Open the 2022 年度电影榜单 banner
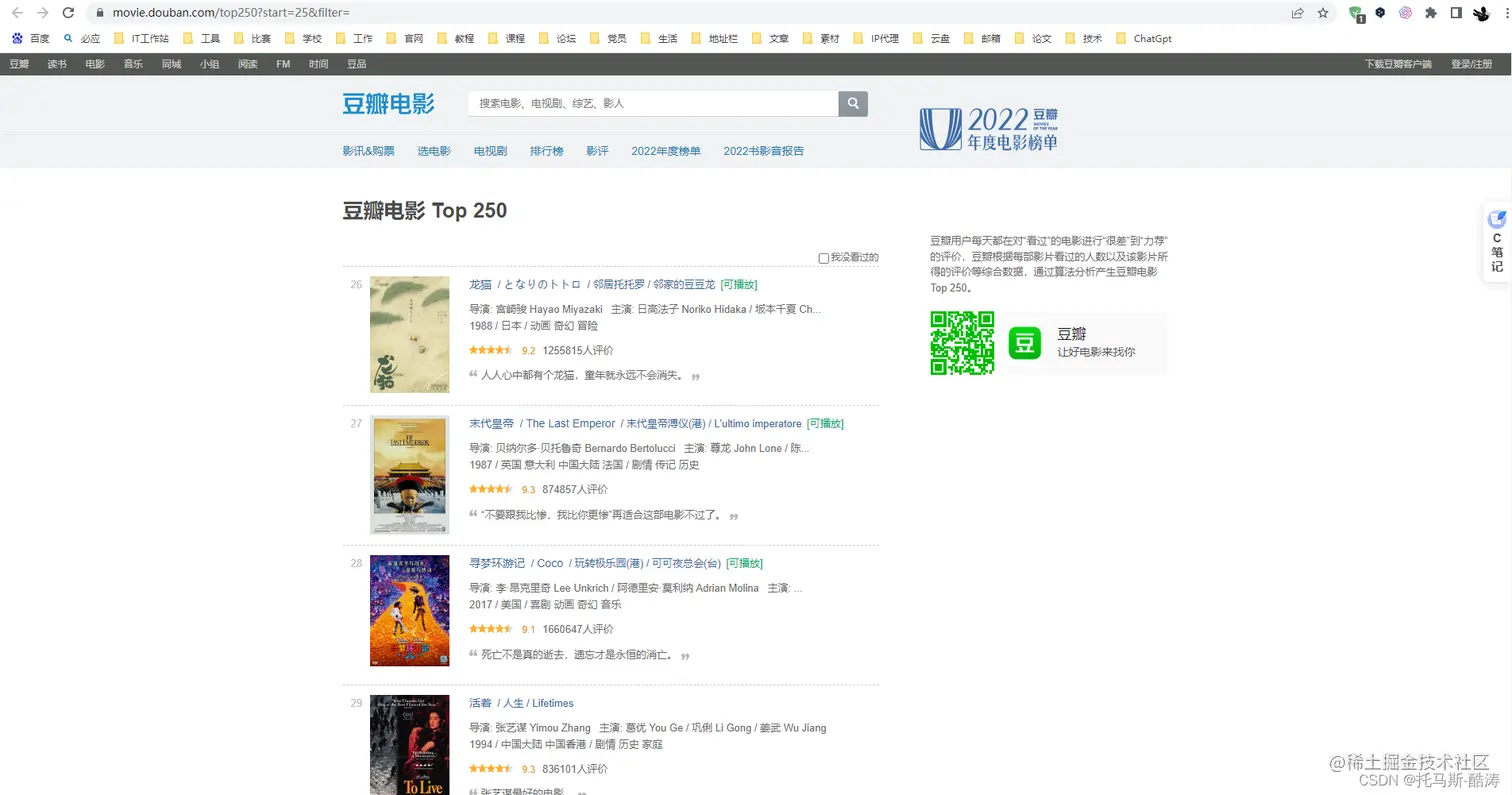 988,129
